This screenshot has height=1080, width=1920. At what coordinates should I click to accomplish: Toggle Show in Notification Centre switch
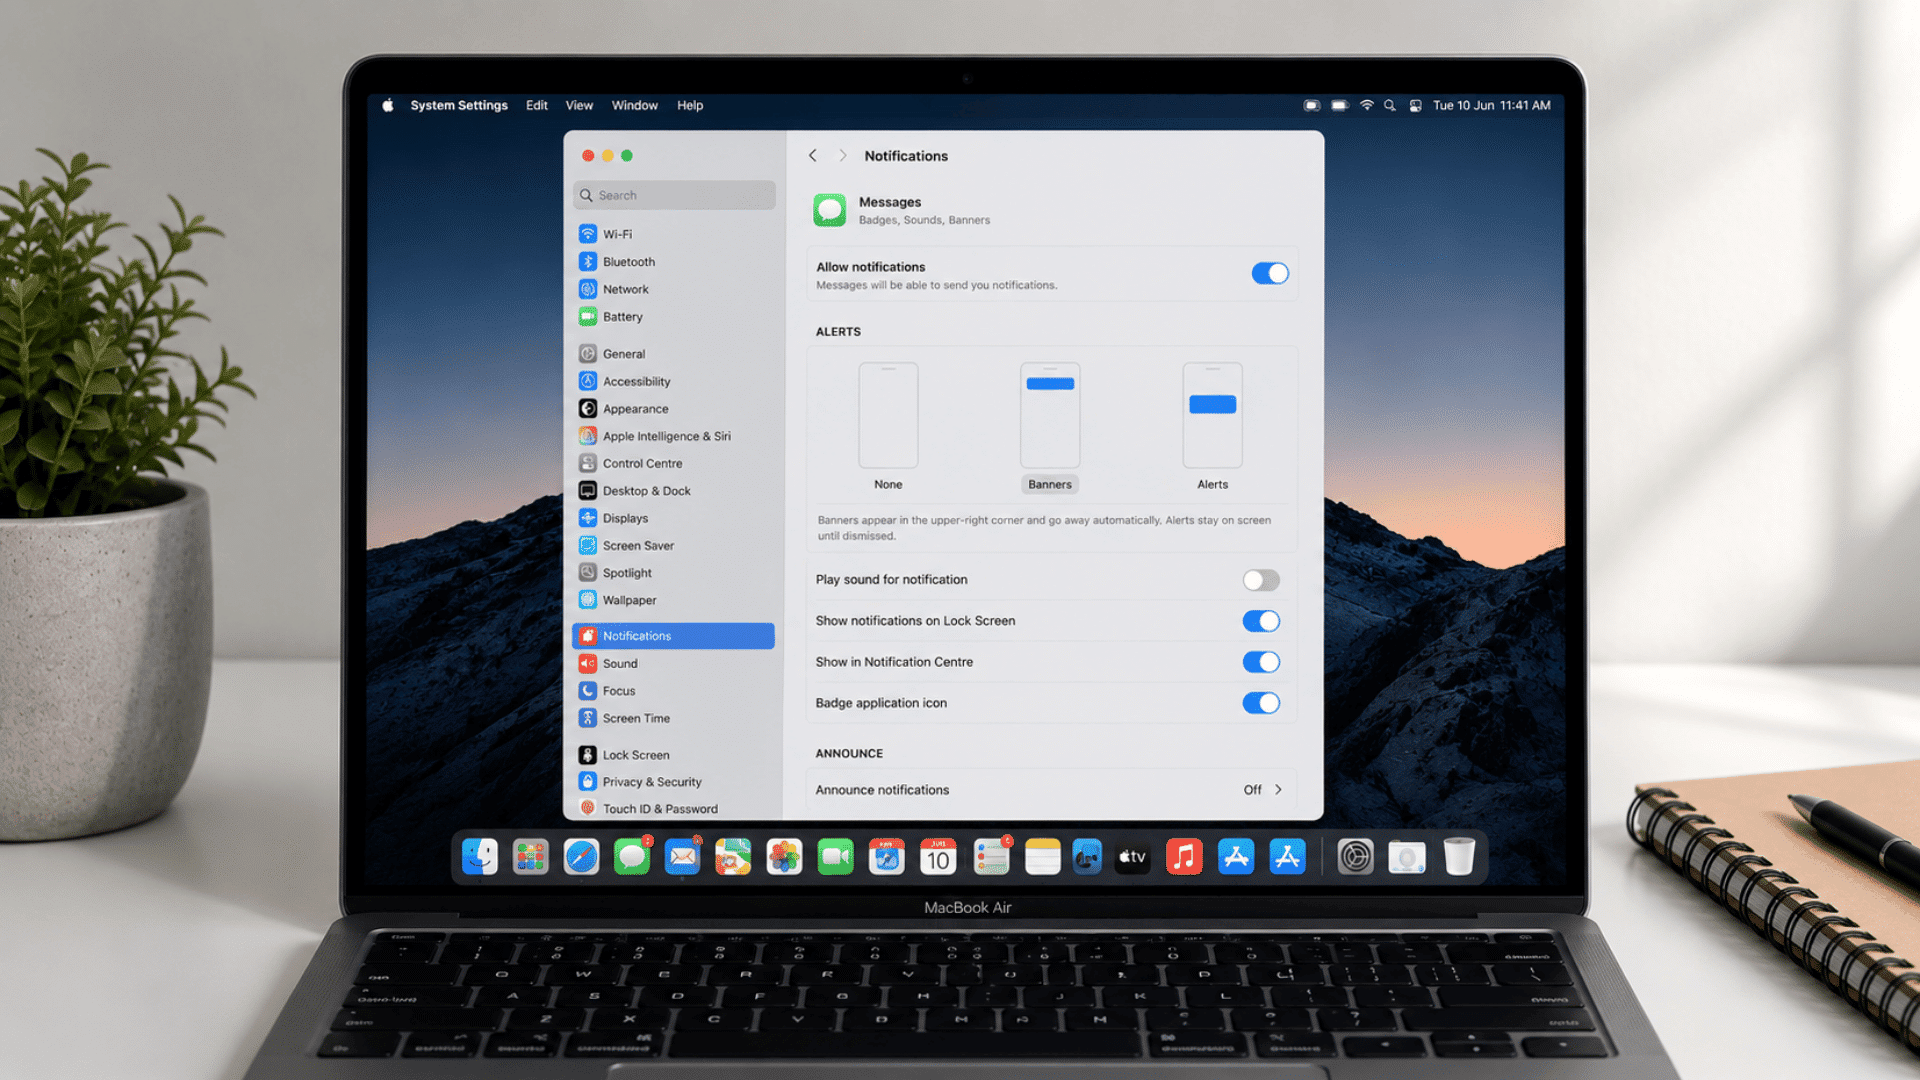coord(1261,662)
